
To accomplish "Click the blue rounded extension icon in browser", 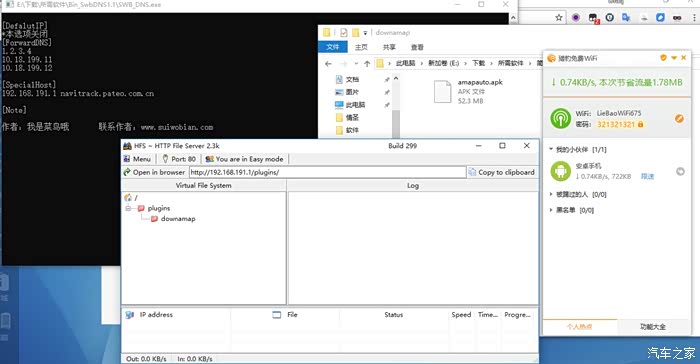I will [x=660, y=17].
